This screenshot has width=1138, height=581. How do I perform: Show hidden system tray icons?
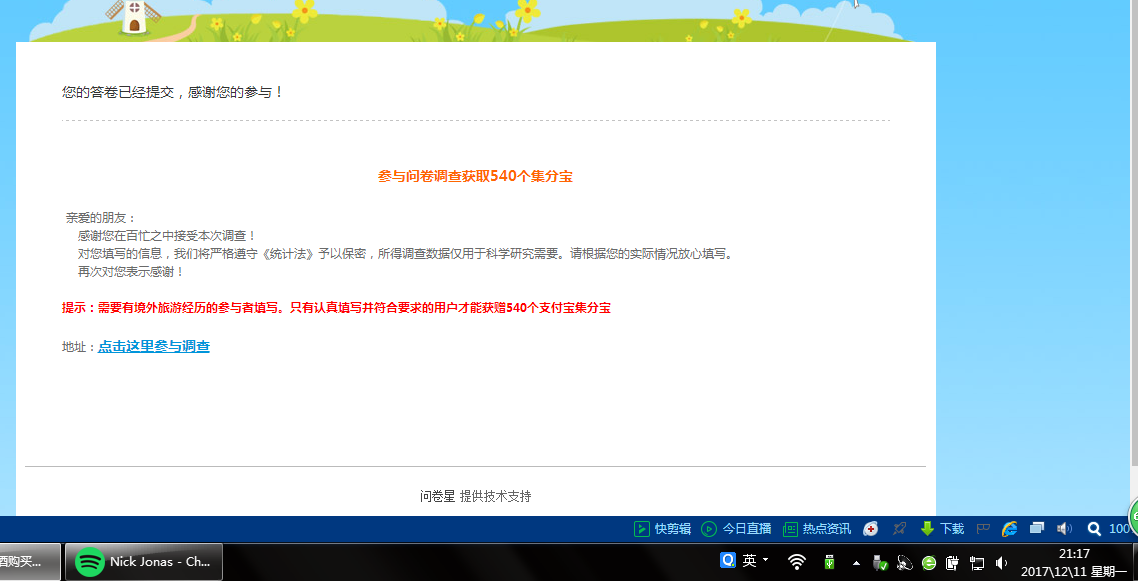856,563
